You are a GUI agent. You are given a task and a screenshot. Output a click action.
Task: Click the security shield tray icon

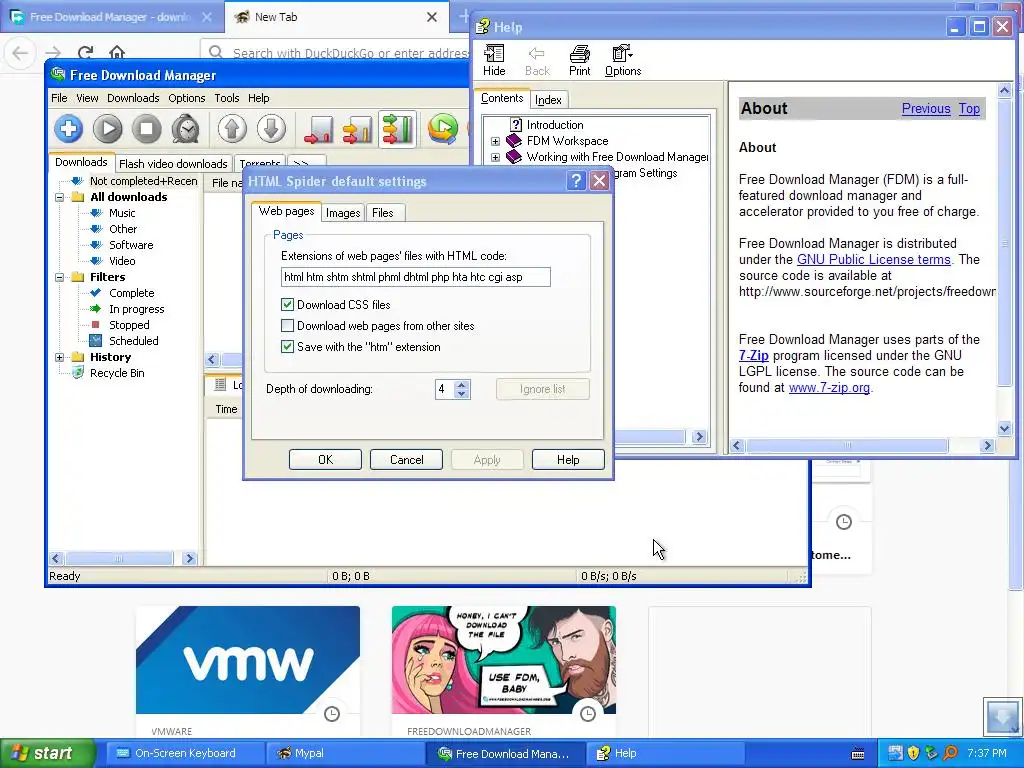point(913,753)
